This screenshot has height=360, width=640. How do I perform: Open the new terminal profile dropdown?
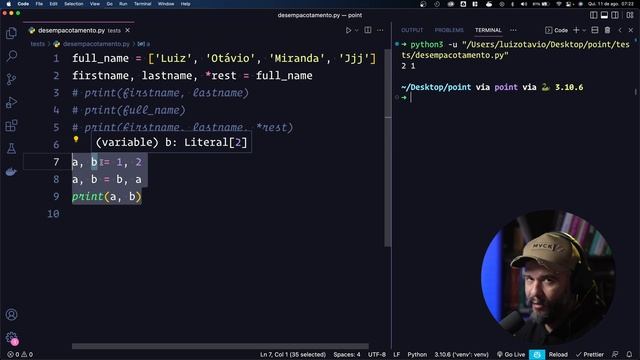coord(584,30)
